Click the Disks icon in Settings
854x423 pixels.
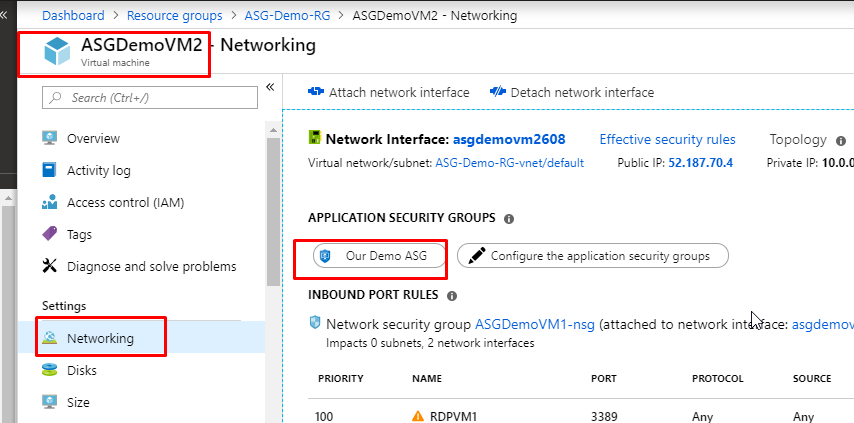click(x=50, y=371)
